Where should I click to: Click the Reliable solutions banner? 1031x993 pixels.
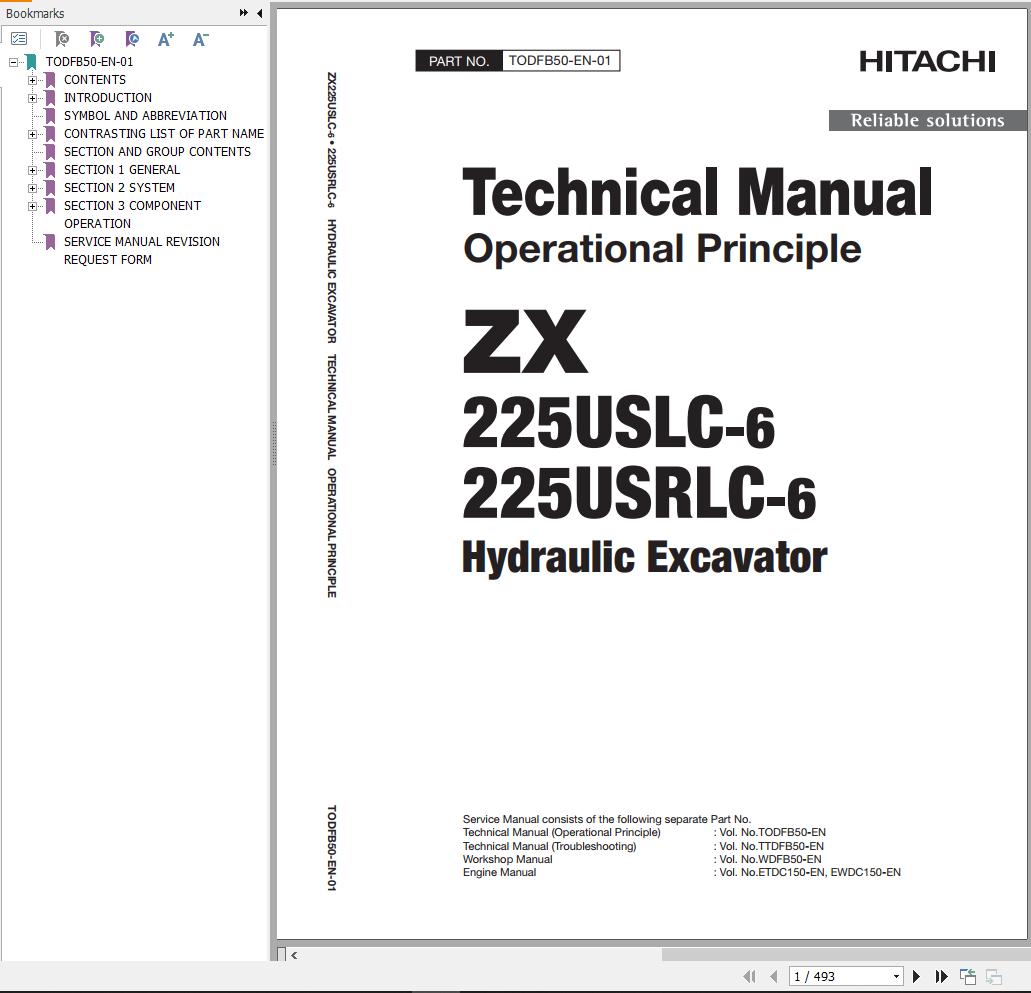click(x=927, y=120)
